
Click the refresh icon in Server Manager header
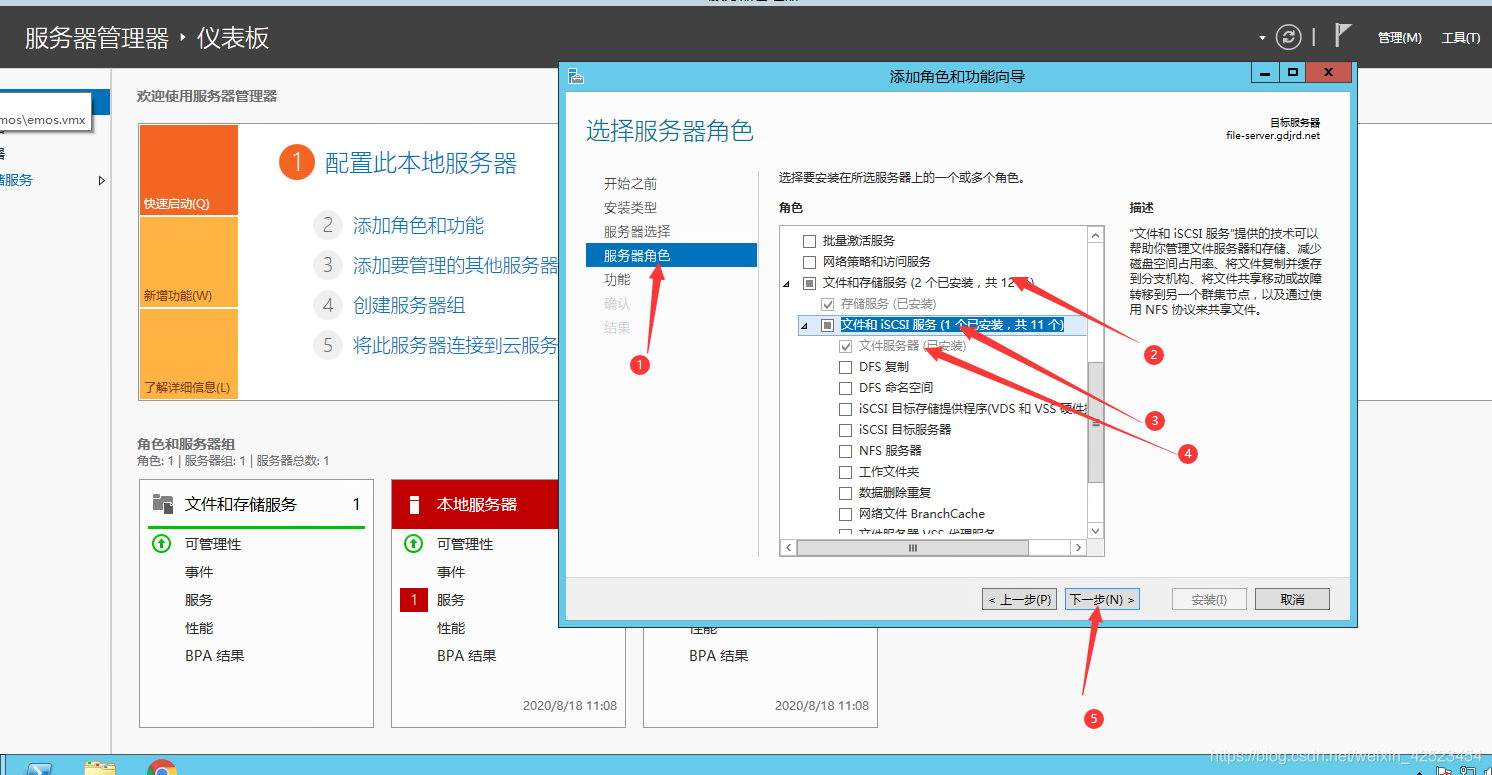tap(1288, 37)
